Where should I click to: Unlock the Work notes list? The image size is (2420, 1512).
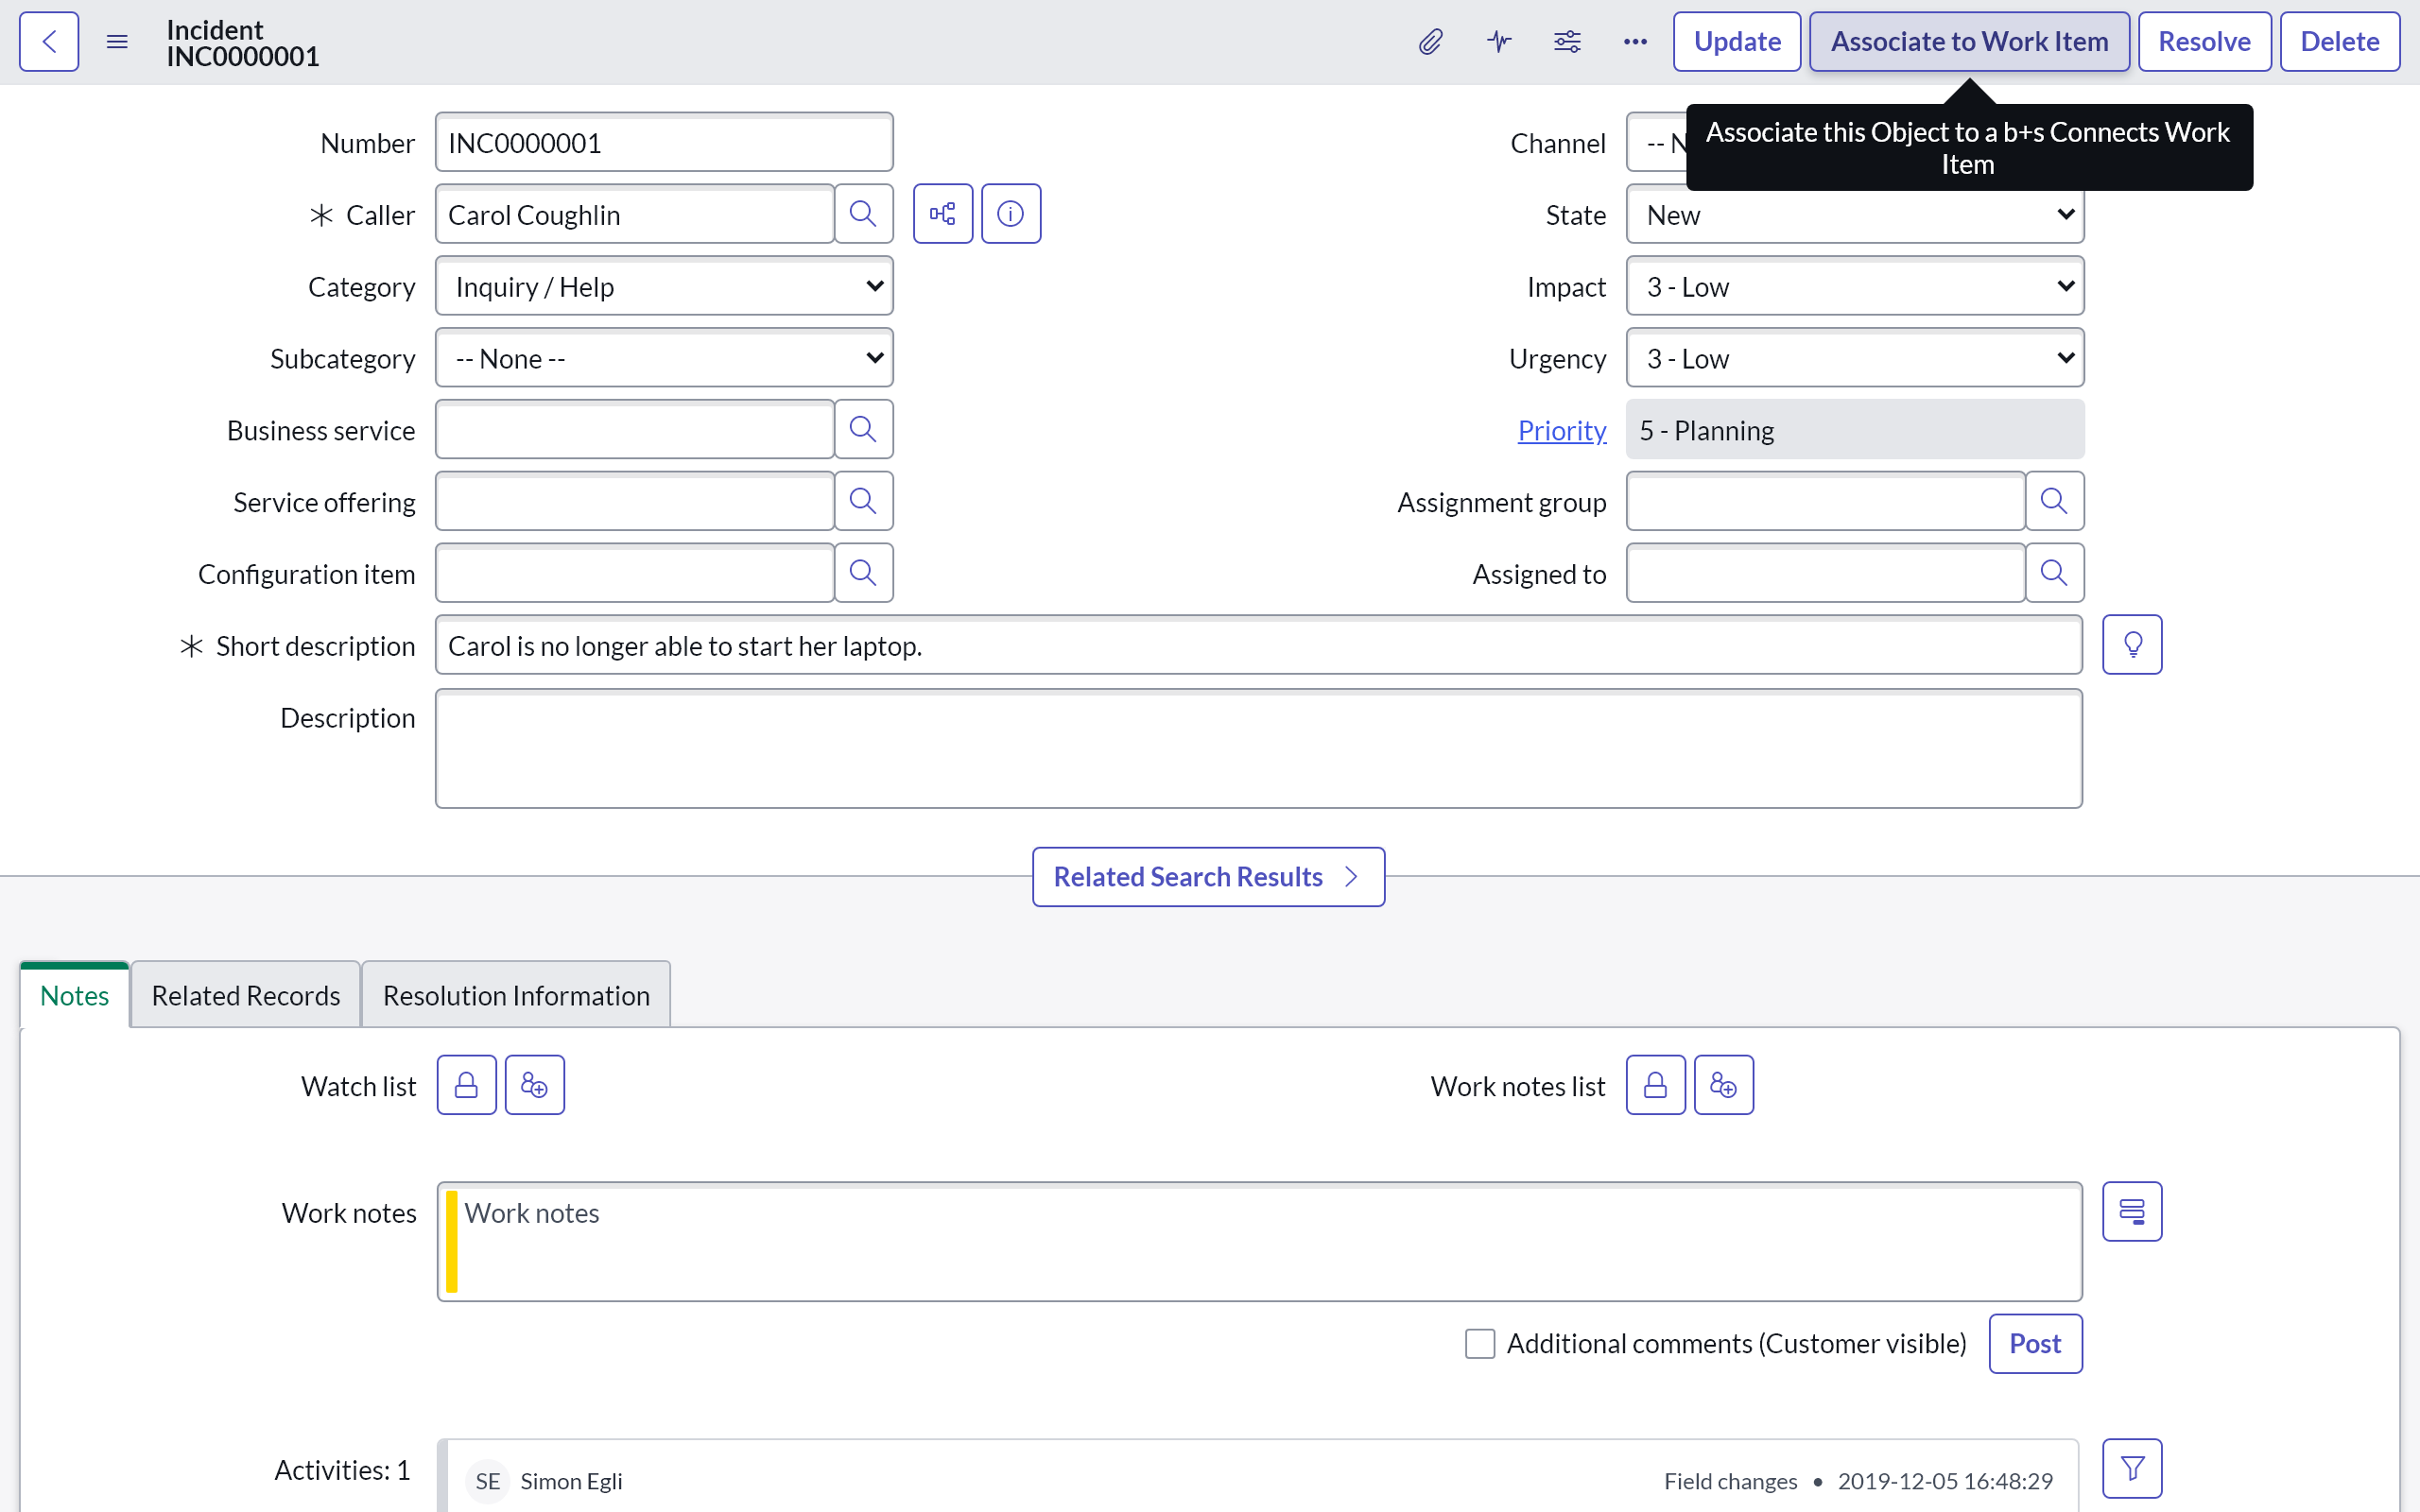1655,1085
